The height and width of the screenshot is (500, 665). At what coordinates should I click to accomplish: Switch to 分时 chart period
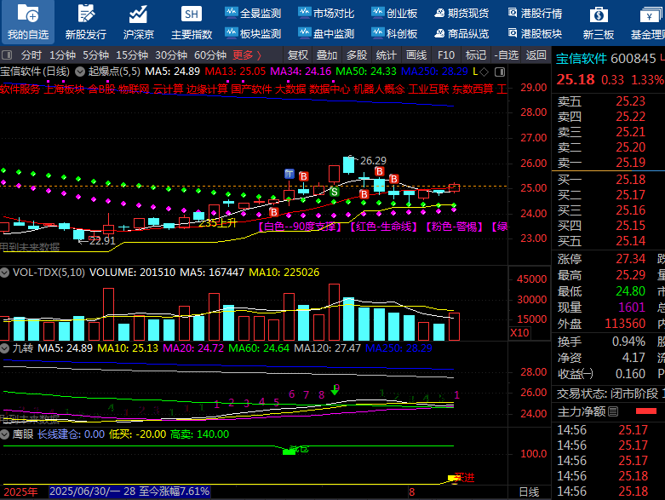[x=31, y=55]
